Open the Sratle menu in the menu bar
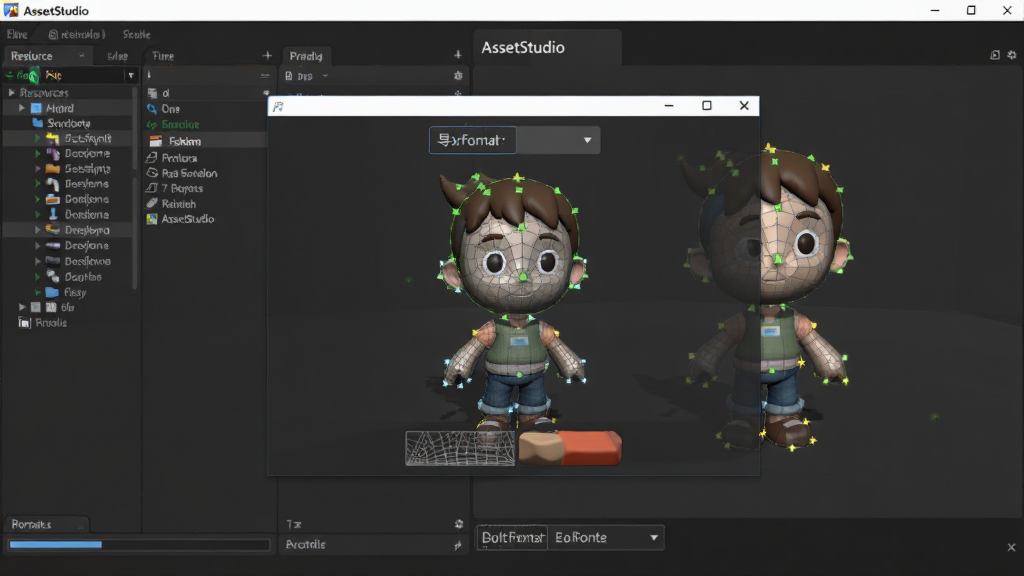 136,35
